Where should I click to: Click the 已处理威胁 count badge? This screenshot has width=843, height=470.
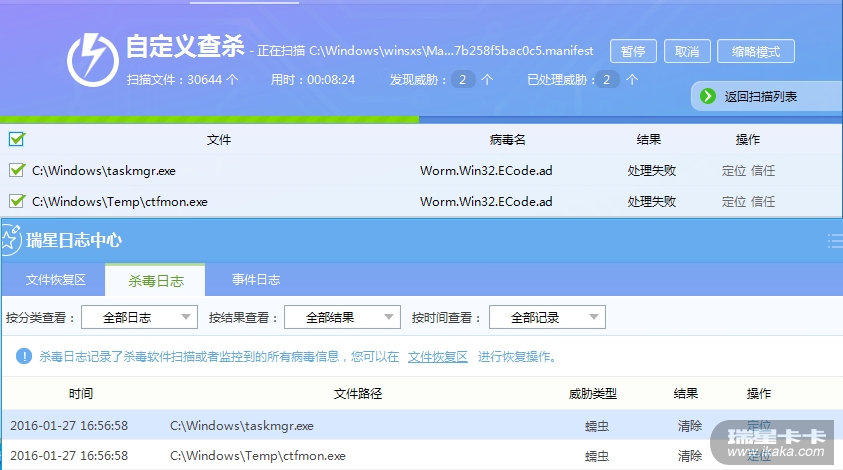[x=607, y=80]
